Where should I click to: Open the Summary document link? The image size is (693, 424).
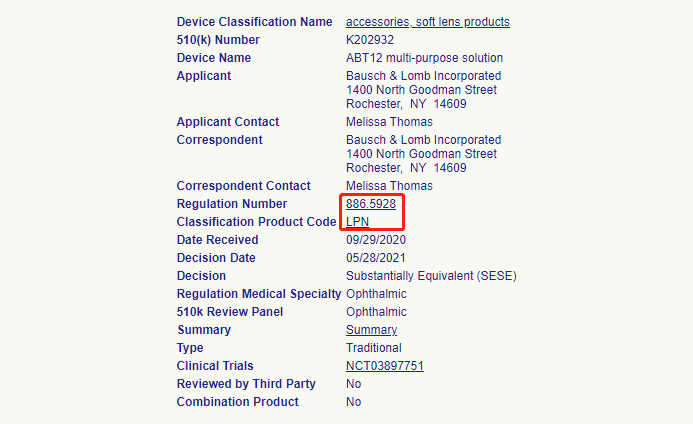click(371, 330)
